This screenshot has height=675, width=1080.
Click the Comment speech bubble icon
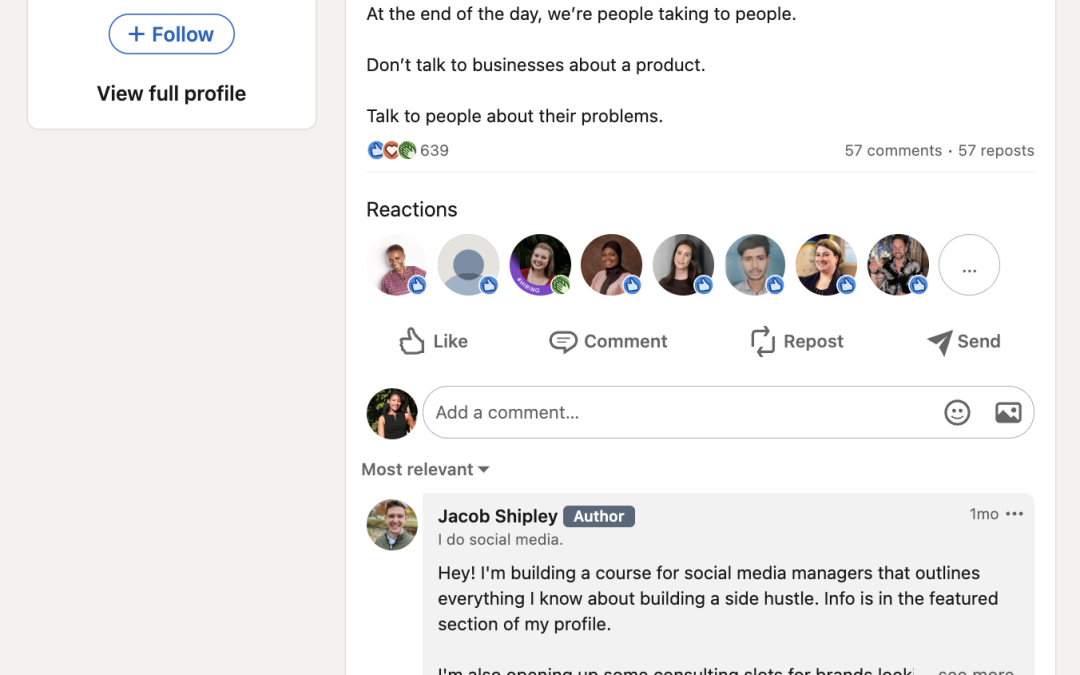pyautogui.click(x=563, y=342)
